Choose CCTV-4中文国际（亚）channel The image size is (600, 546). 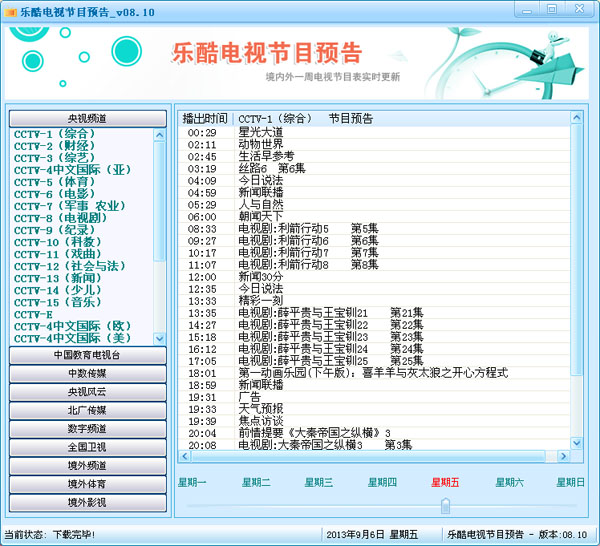click(x=73, y=170)
